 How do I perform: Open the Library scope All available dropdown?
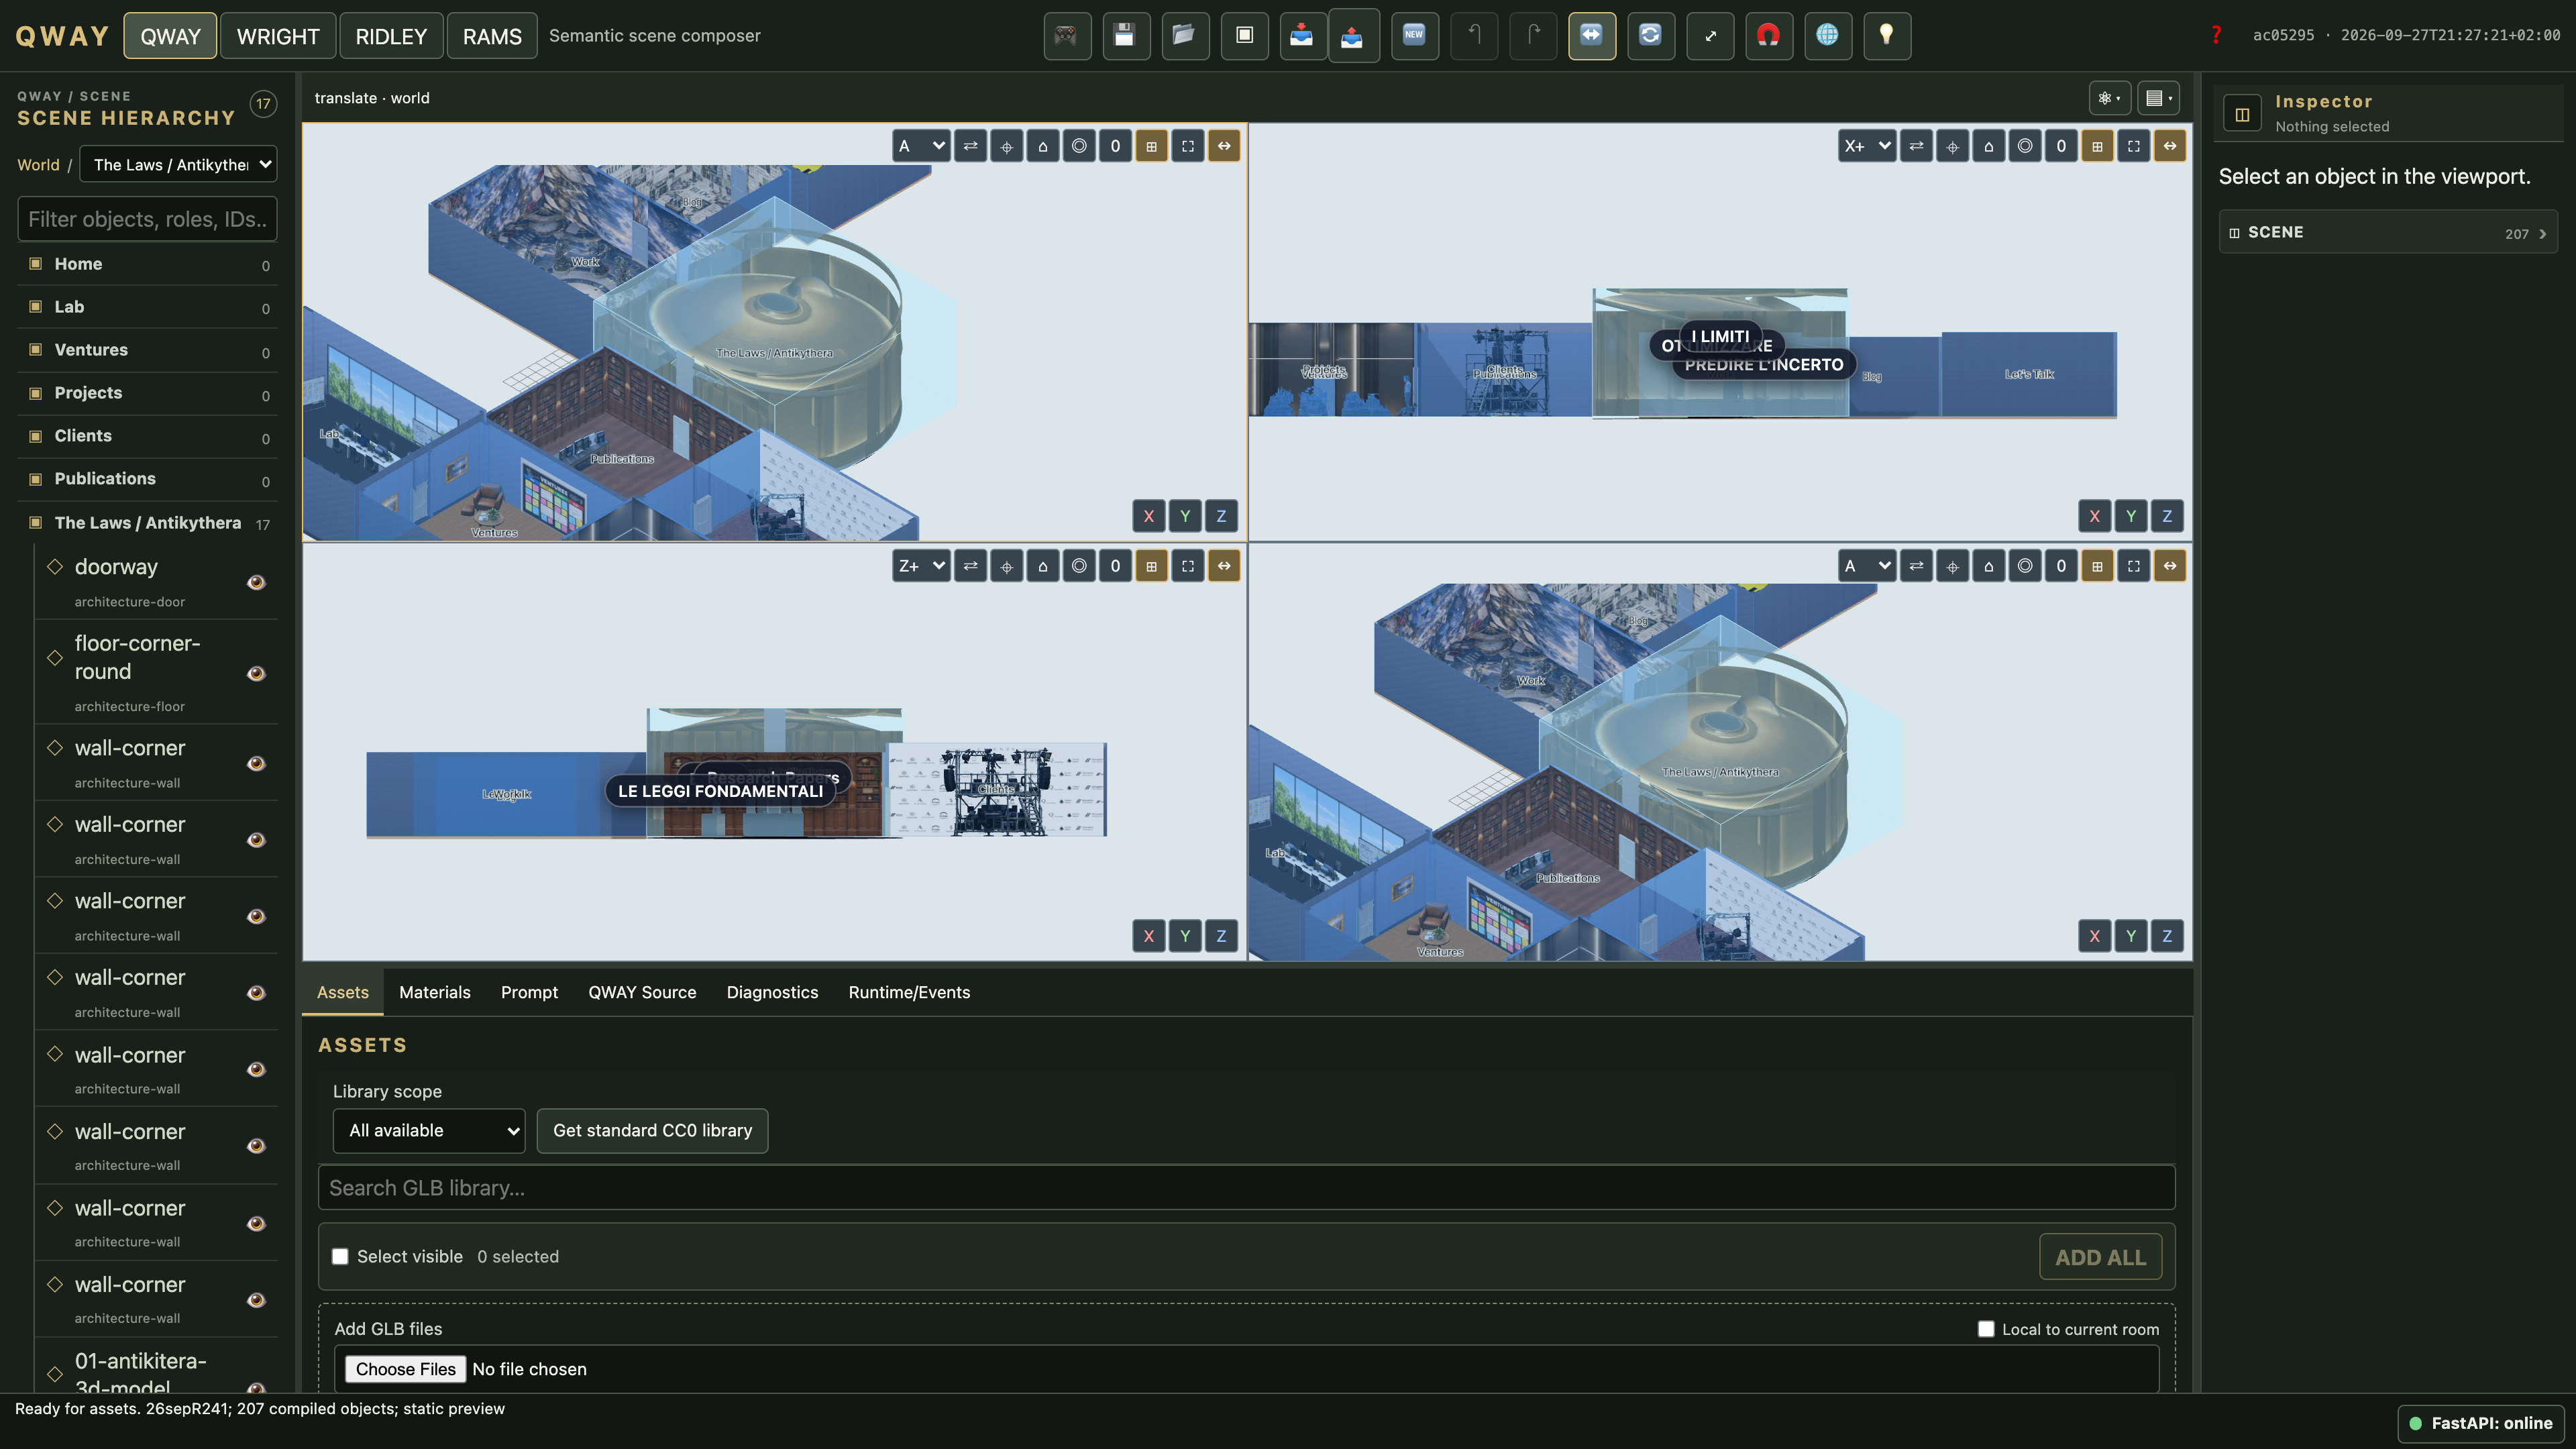point(429,1130)
